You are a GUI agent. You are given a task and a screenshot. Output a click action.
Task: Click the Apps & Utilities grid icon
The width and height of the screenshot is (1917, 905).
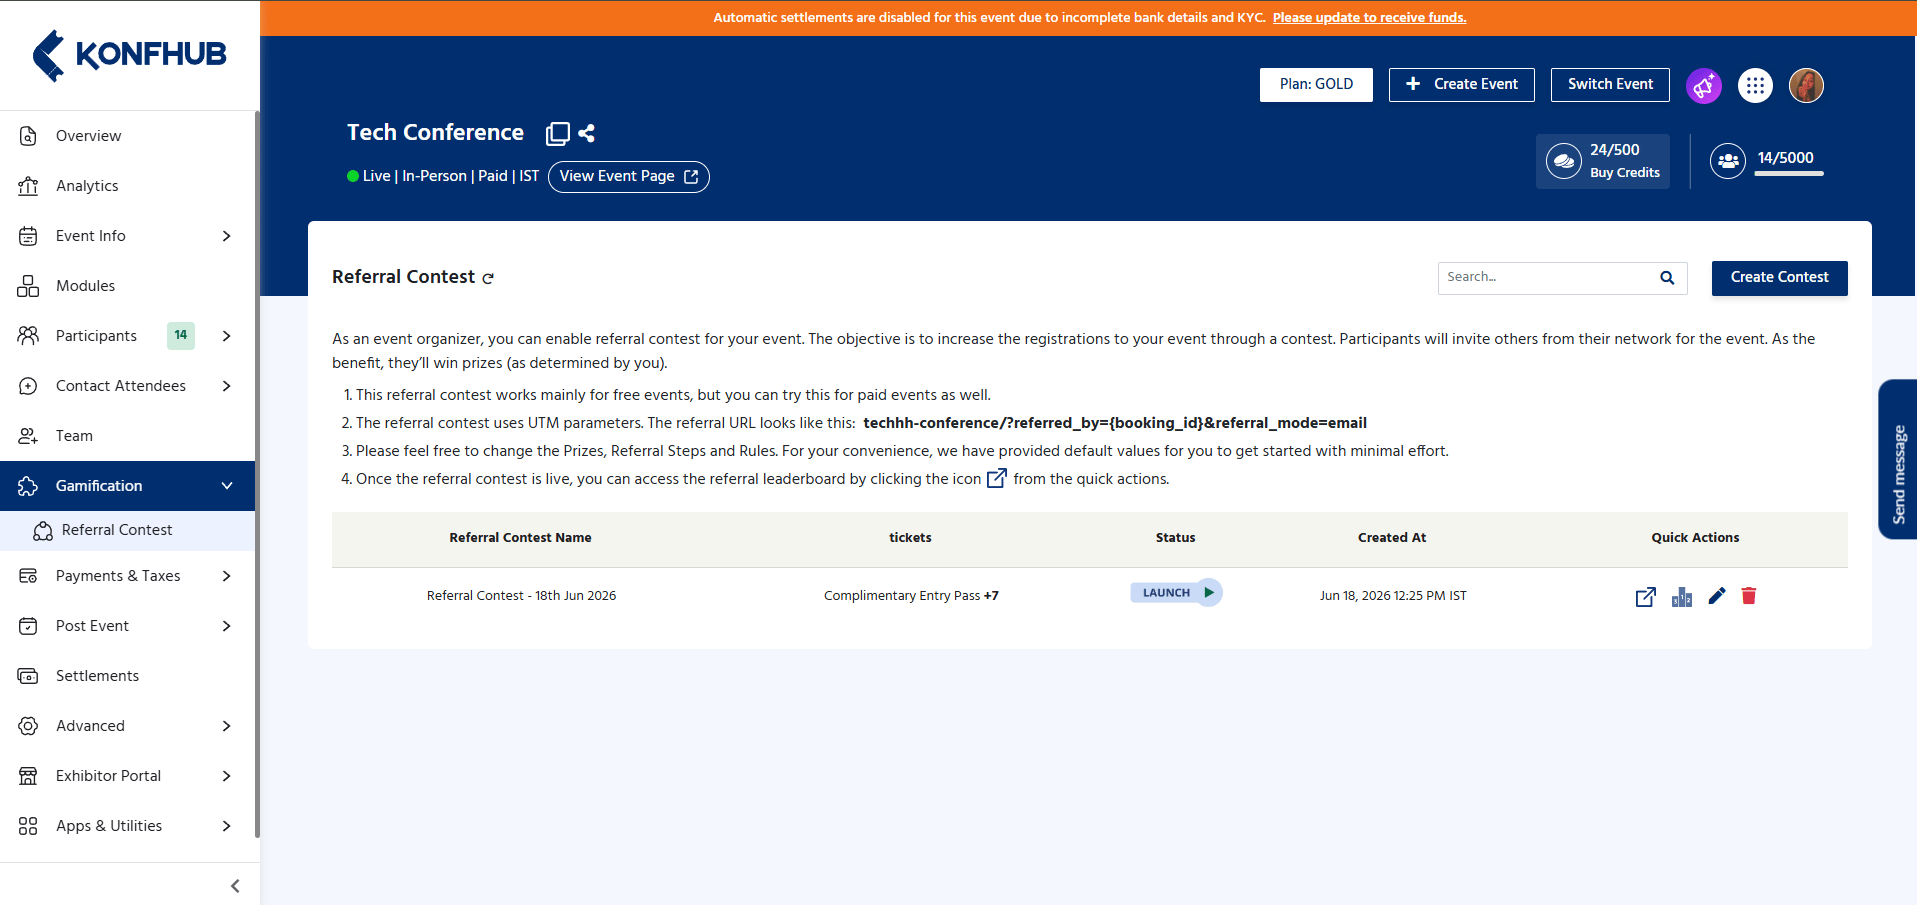[28, 826]
